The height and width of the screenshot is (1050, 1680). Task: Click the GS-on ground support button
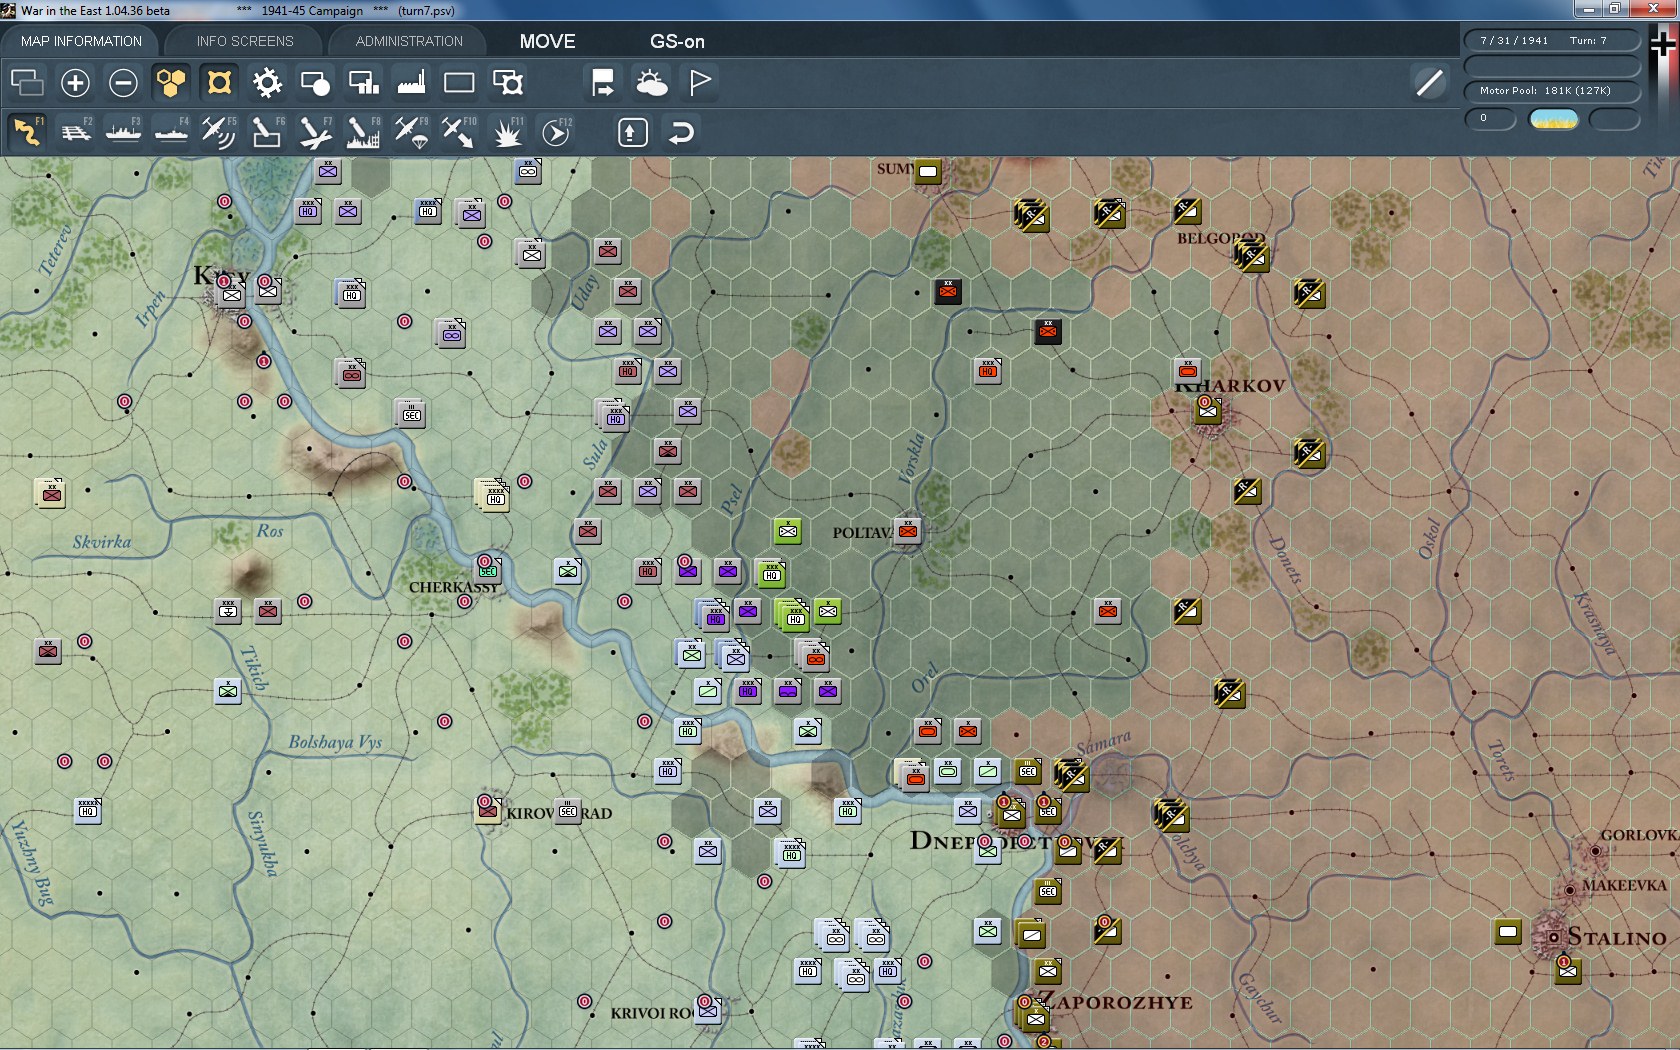click(677, 41)
